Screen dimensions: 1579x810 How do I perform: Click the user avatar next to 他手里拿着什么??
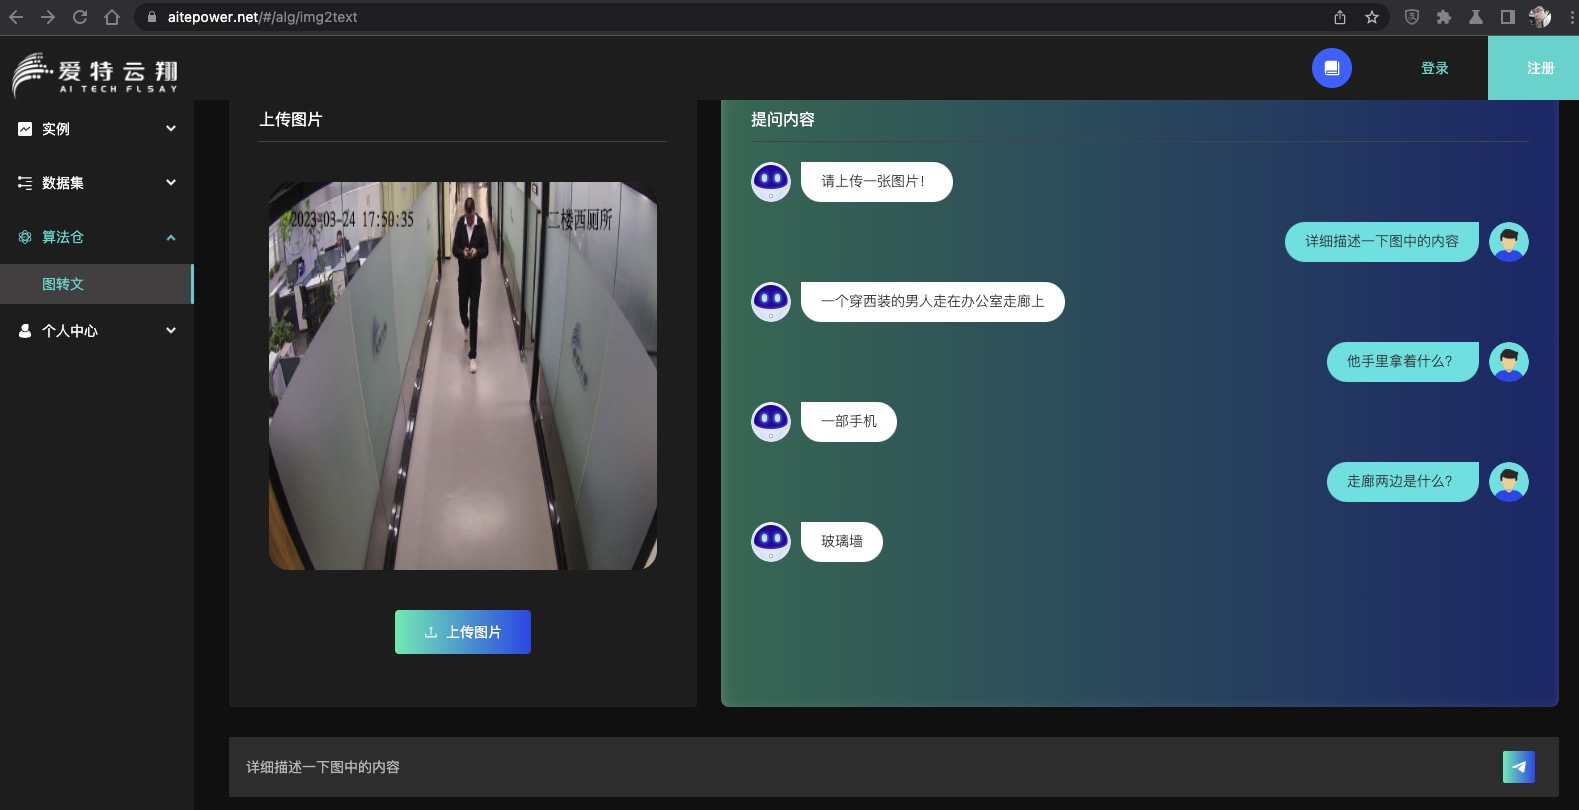(1508, 361)
